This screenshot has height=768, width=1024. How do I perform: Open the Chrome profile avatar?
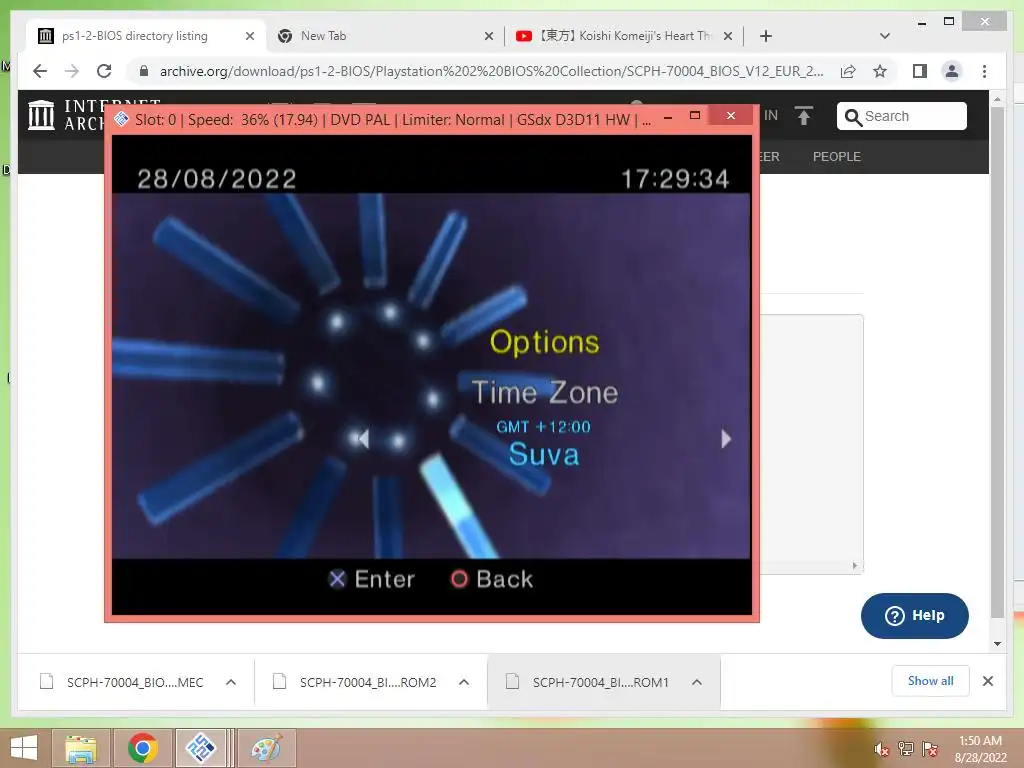tap(952, 71)
